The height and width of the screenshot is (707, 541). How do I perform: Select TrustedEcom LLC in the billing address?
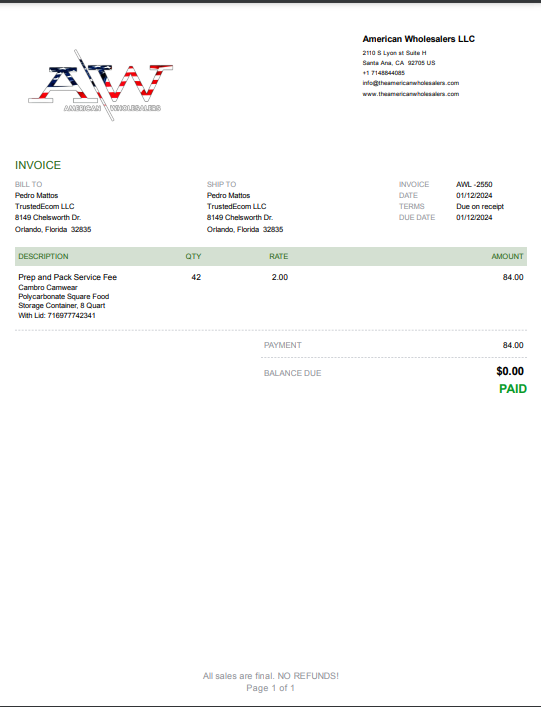tap(45, 206)
